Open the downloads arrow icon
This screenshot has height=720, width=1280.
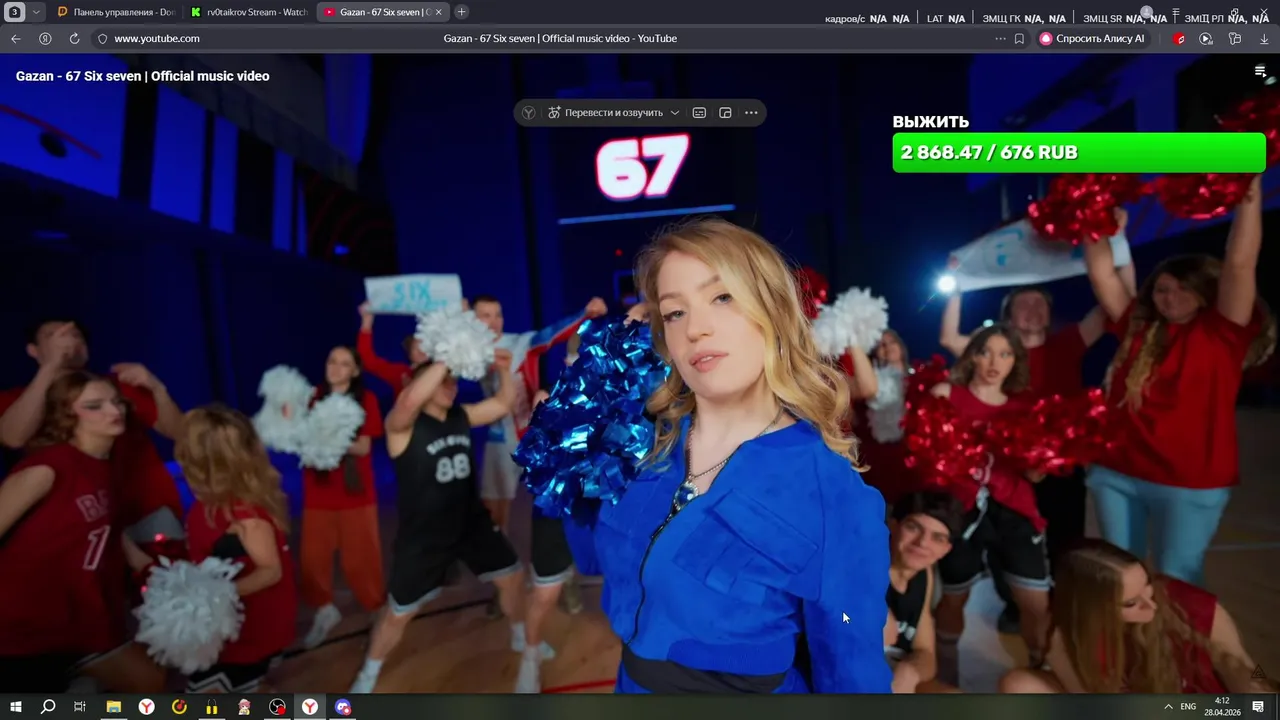pos(1264,38)
